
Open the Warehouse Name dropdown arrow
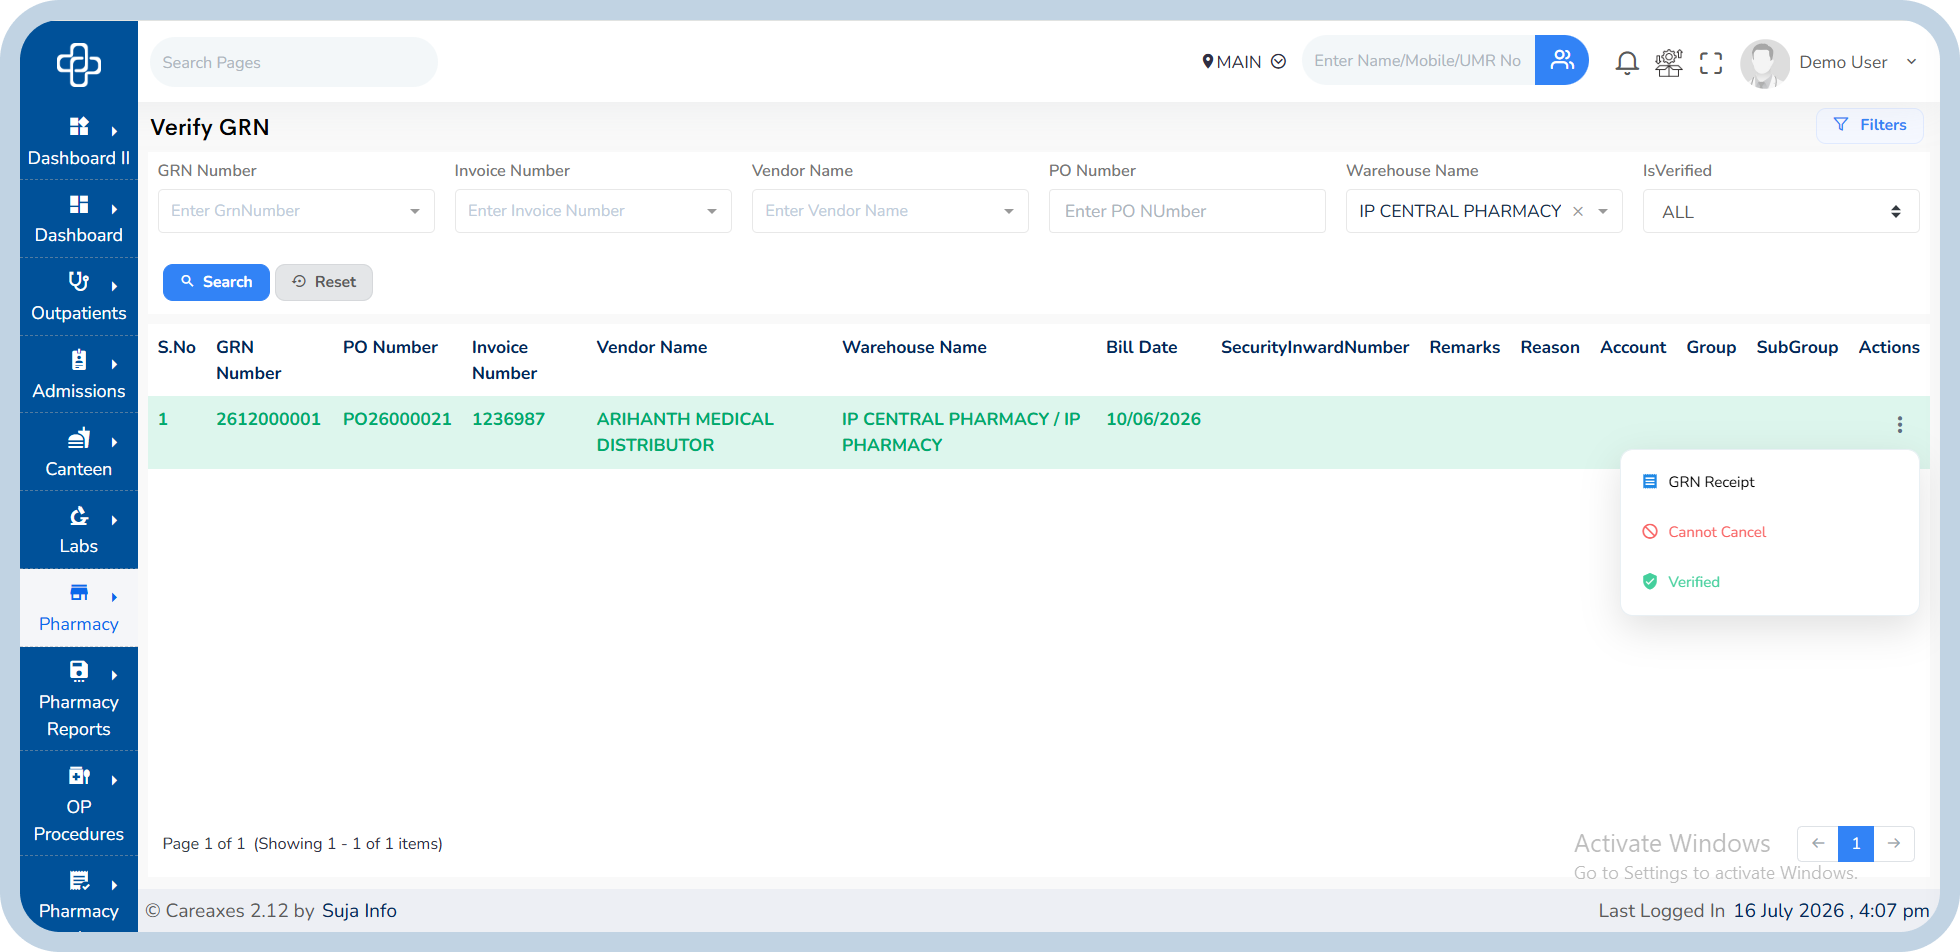coord(1603,211)
